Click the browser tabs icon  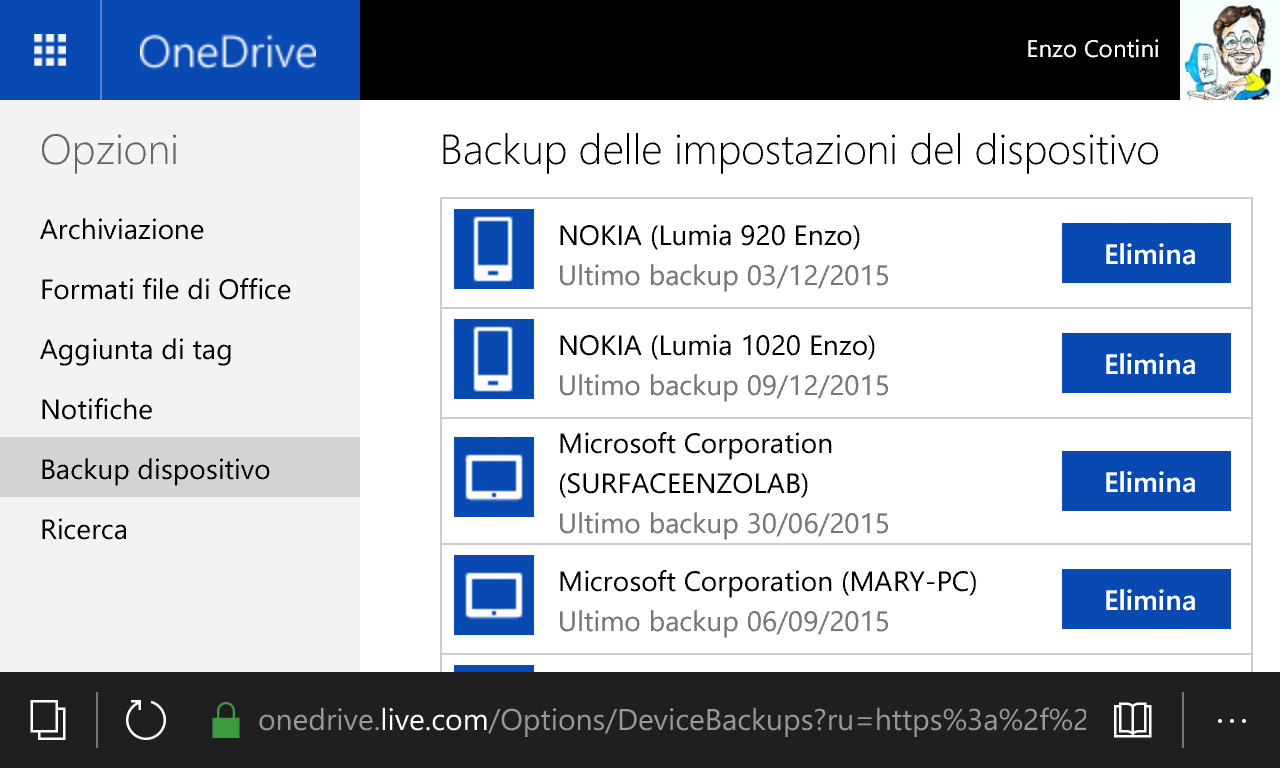48,720
